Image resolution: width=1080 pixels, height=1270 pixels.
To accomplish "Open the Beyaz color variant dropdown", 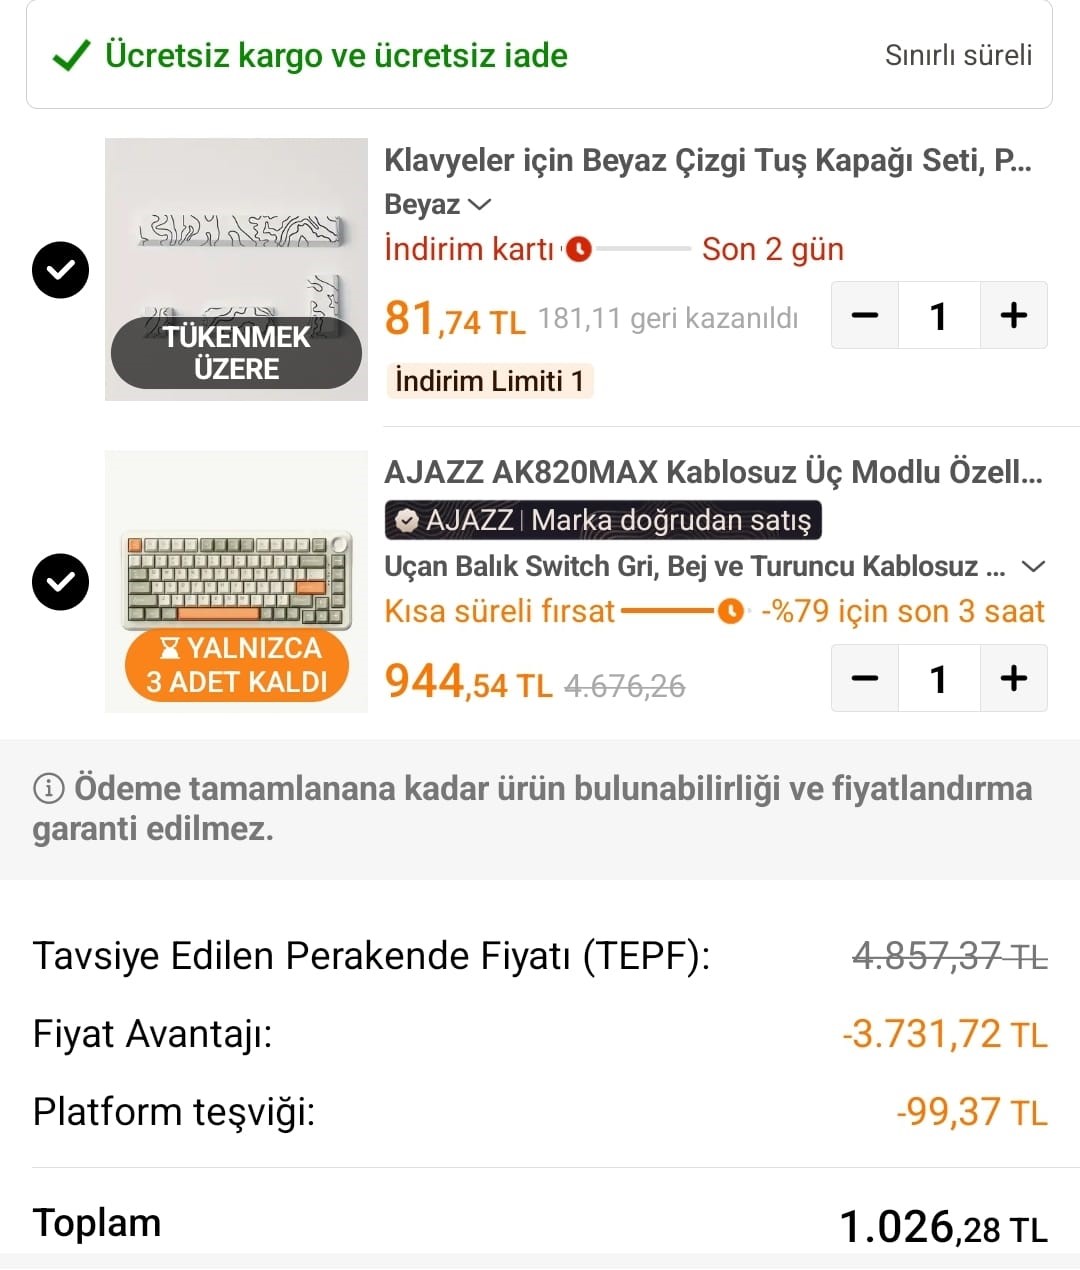I will pos(438,205).
